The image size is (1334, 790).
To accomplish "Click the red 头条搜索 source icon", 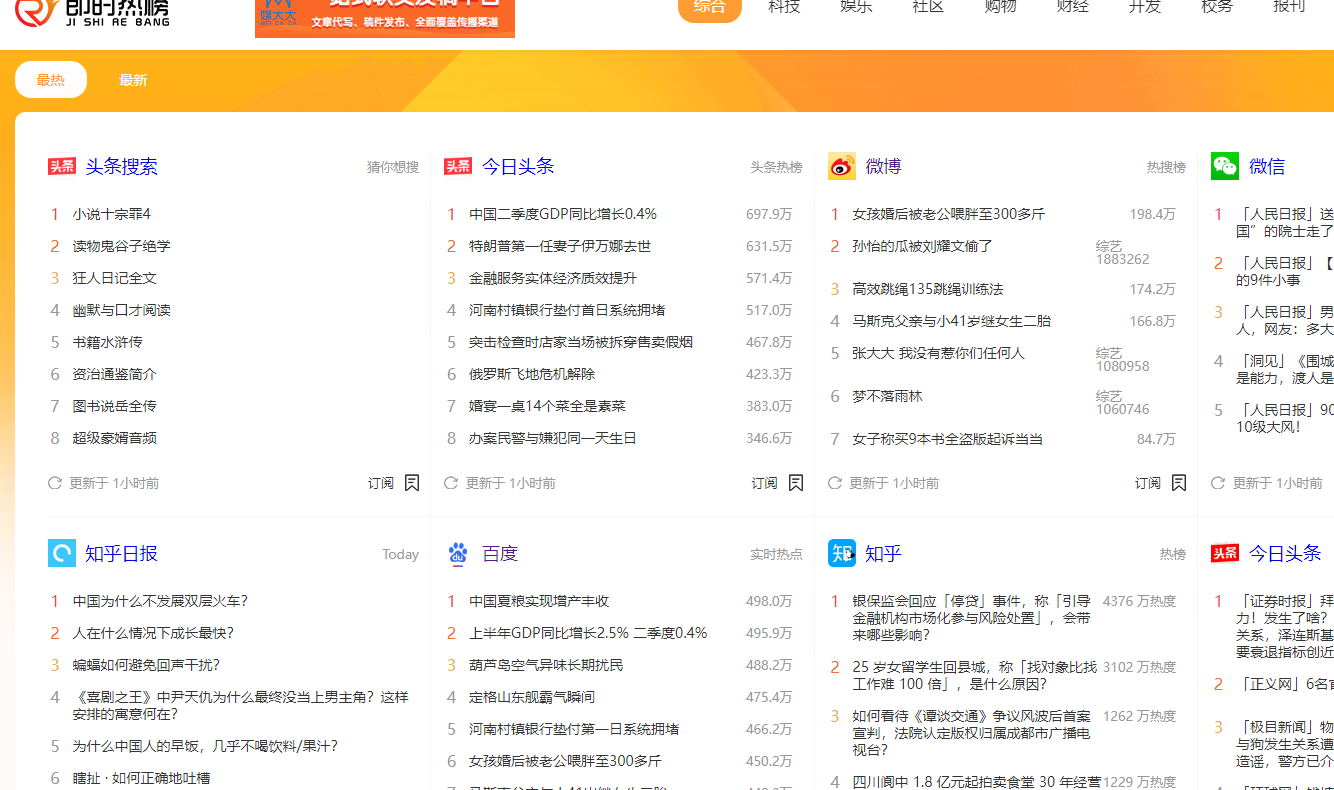I will 62,166.
